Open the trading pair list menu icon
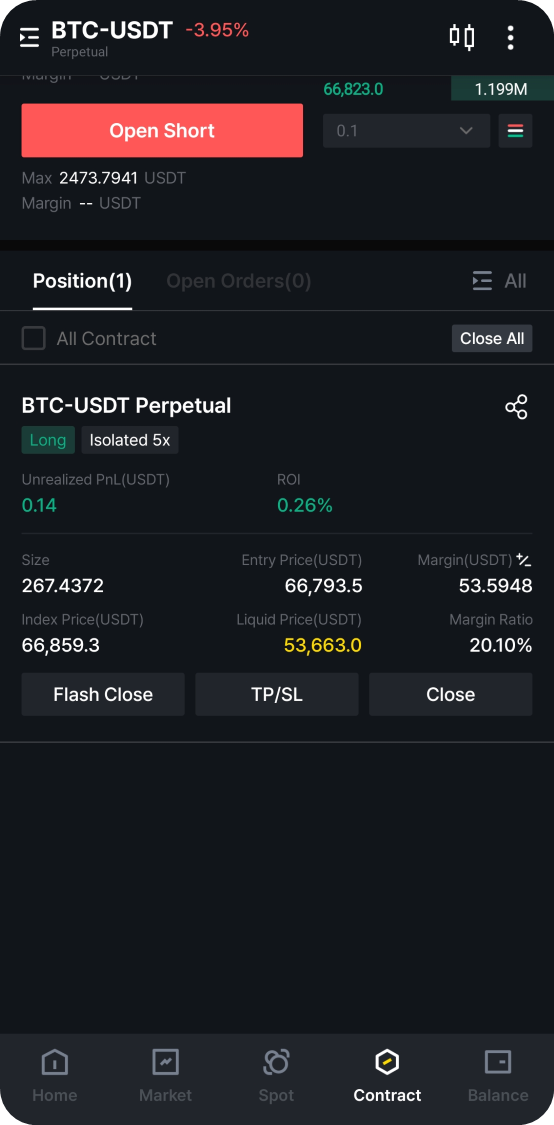The width and height of the screenshot is (554, 1125). click(x=29, y=37)
